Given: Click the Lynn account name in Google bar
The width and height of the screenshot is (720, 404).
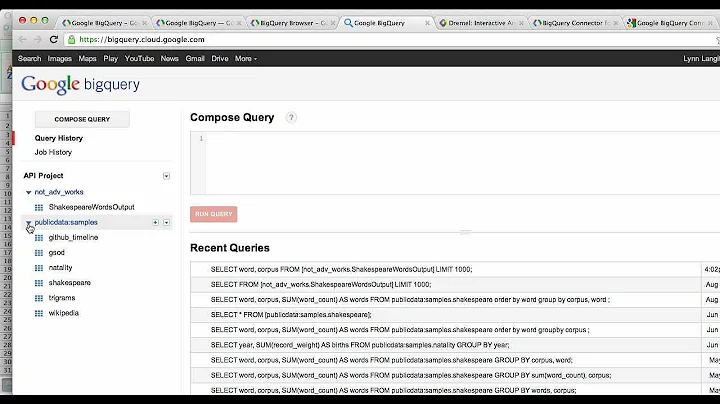Looking at the screenshot, I should point(701,59).
